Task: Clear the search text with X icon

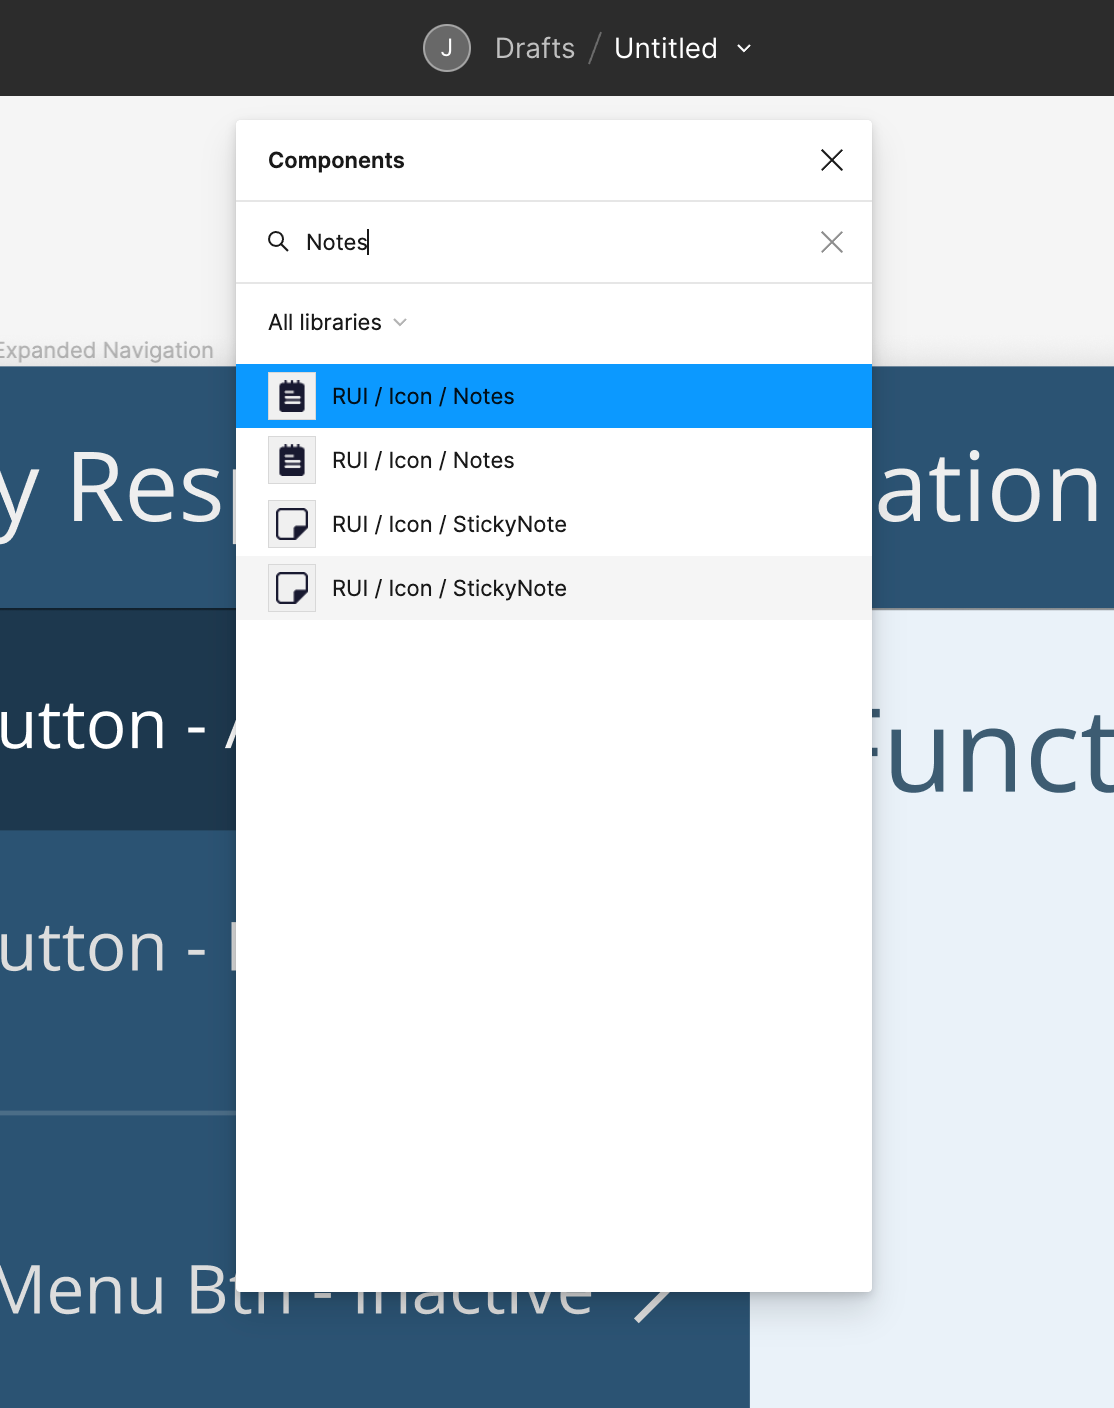Action: (x=831, y=242)
